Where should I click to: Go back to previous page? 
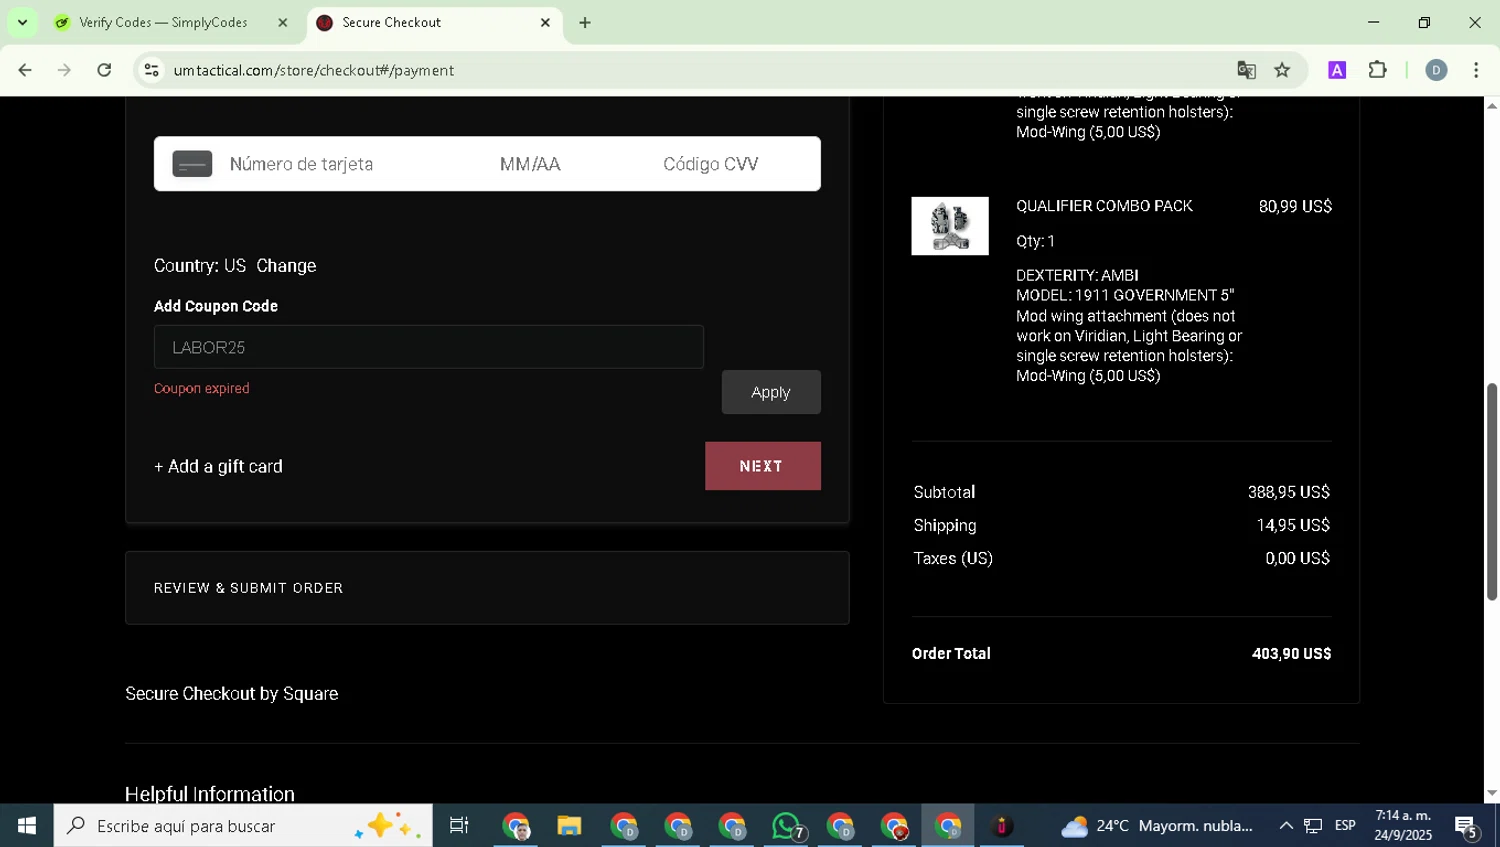[25, 70]
